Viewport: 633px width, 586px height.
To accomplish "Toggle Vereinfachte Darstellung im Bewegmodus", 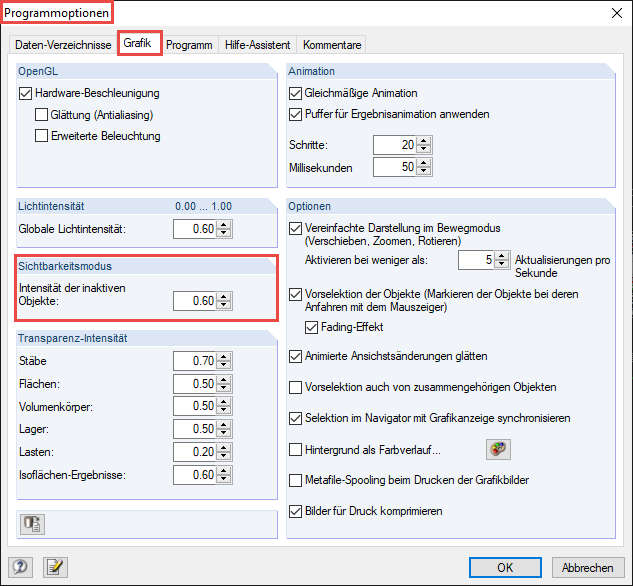I will pyautogui.click(x=295, y=228).
